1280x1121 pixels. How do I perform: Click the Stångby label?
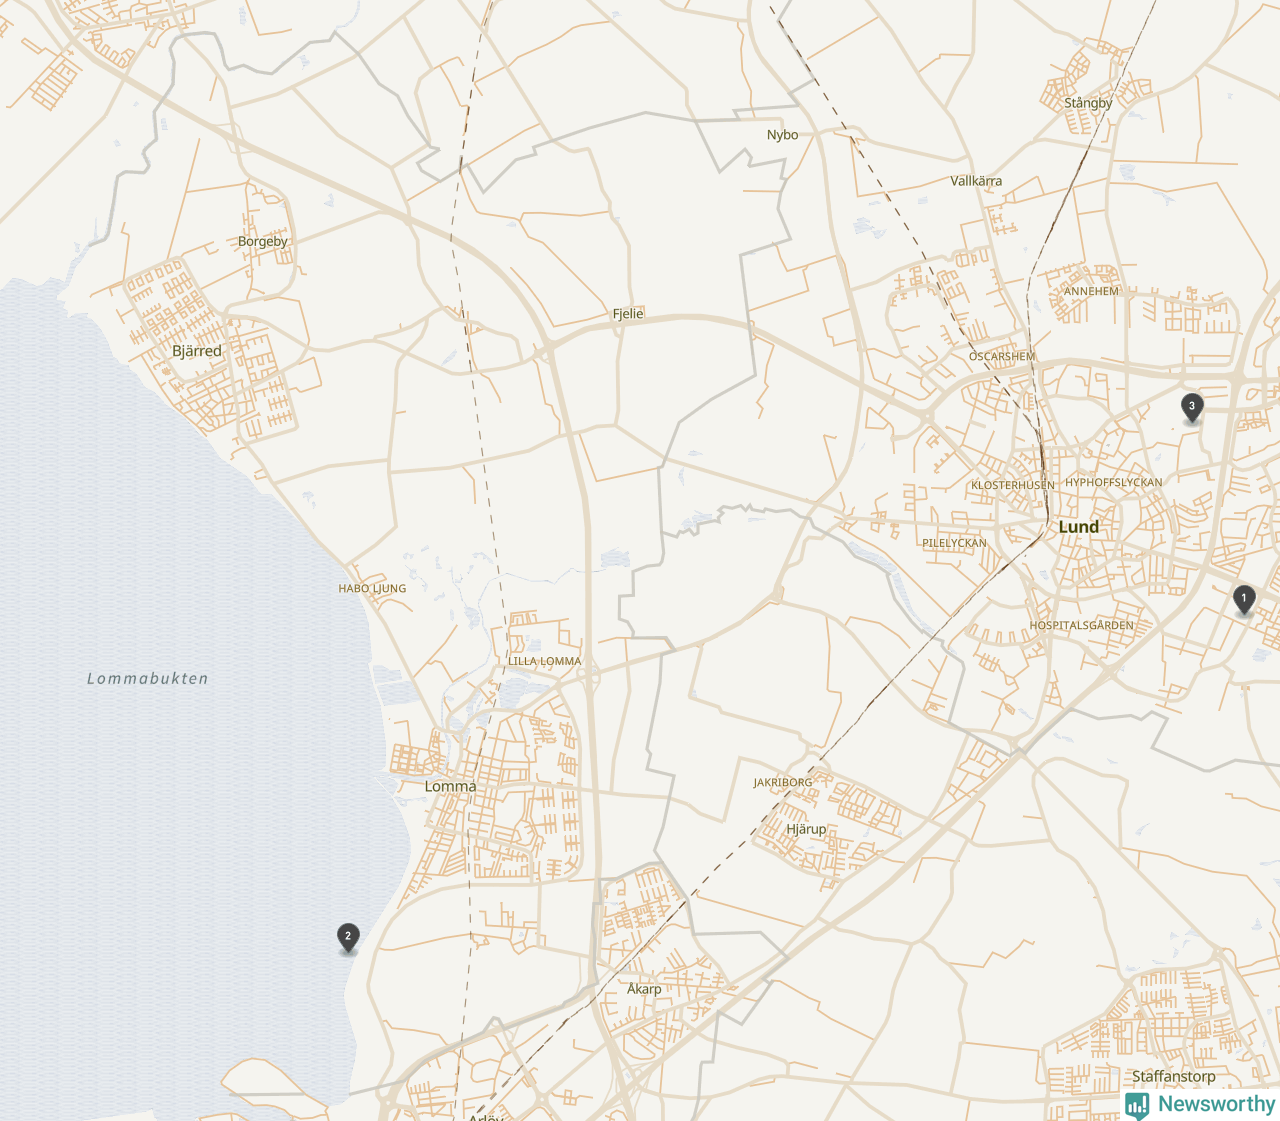[x=1088, y=103]
